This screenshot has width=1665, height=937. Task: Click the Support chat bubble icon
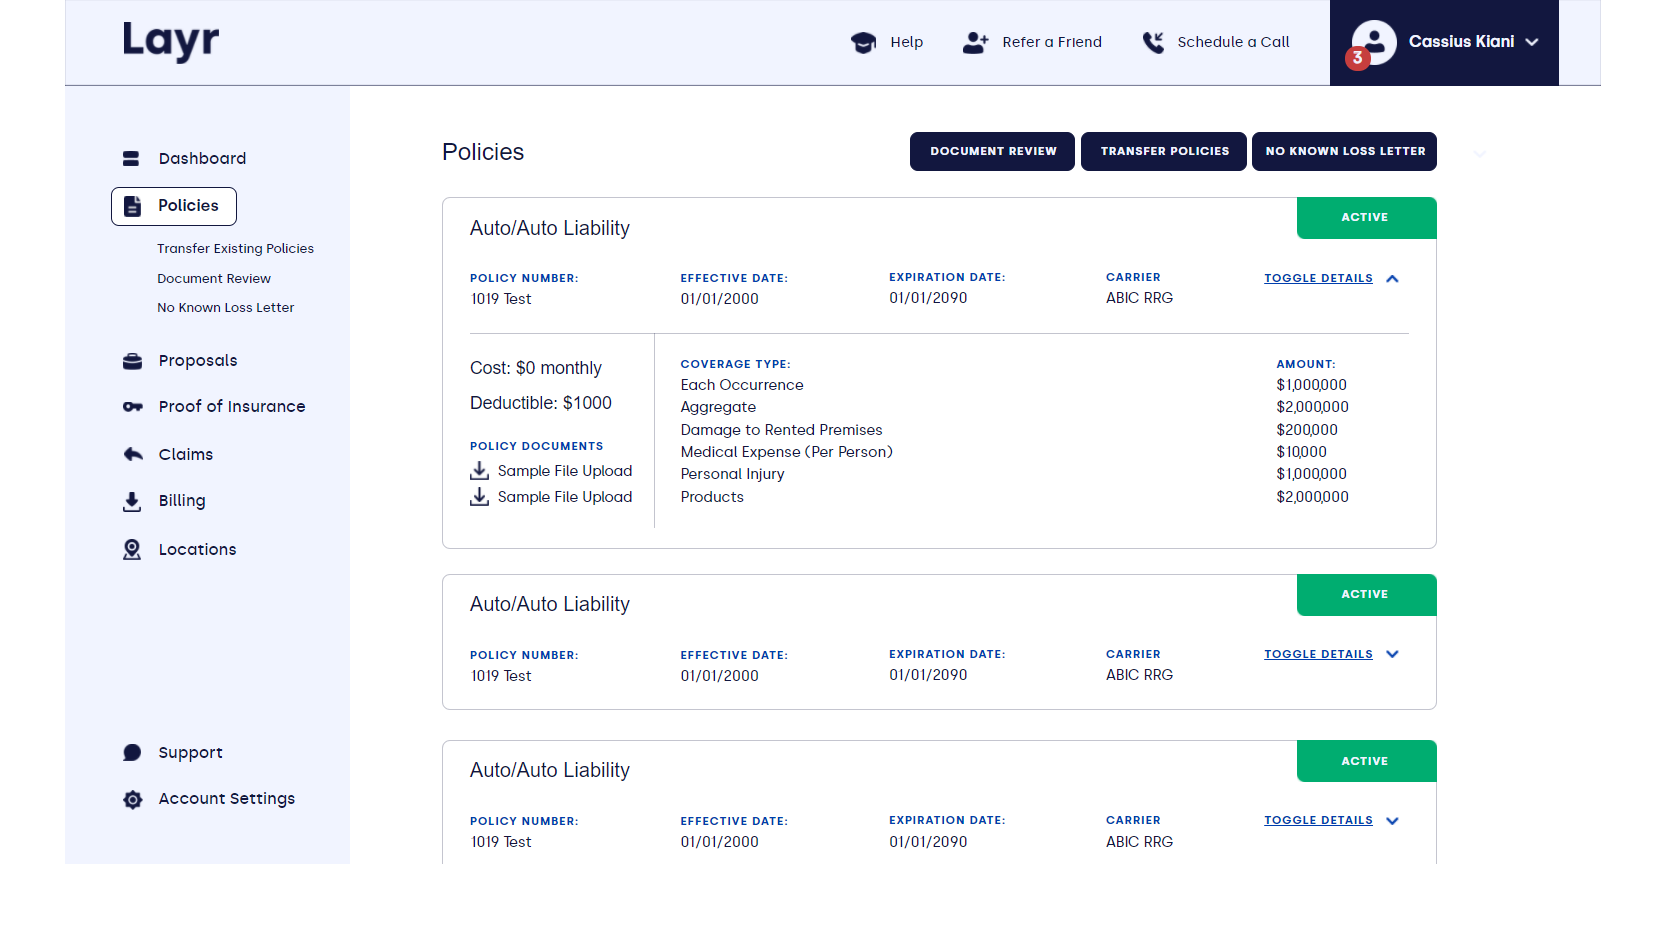[x=132, y=751]
